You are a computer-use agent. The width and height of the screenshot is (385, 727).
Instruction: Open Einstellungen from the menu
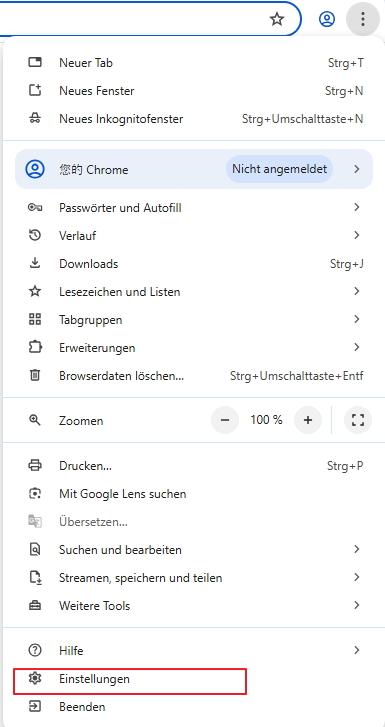[194, 679]
